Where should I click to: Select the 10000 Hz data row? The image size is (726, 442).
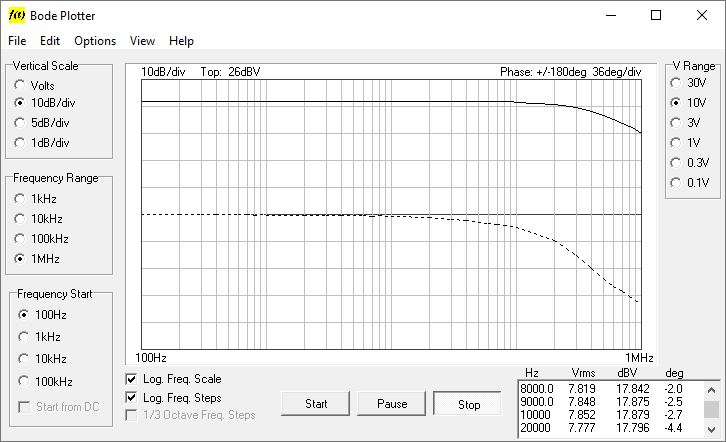pos(611,415)
